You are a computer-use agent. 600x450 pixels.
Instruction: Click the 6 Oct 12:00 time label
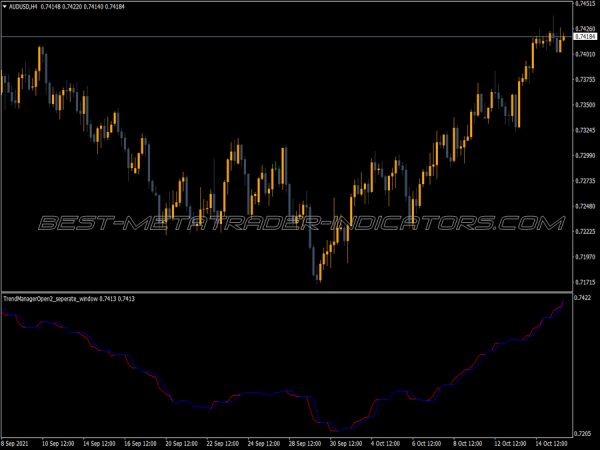pyautogui.click(x=427, y=443)
